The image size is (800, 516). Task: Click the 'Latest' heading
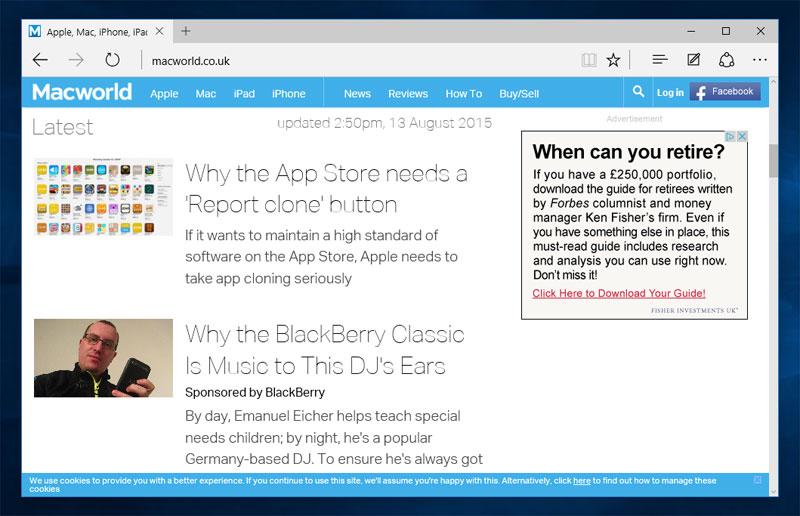62,127
